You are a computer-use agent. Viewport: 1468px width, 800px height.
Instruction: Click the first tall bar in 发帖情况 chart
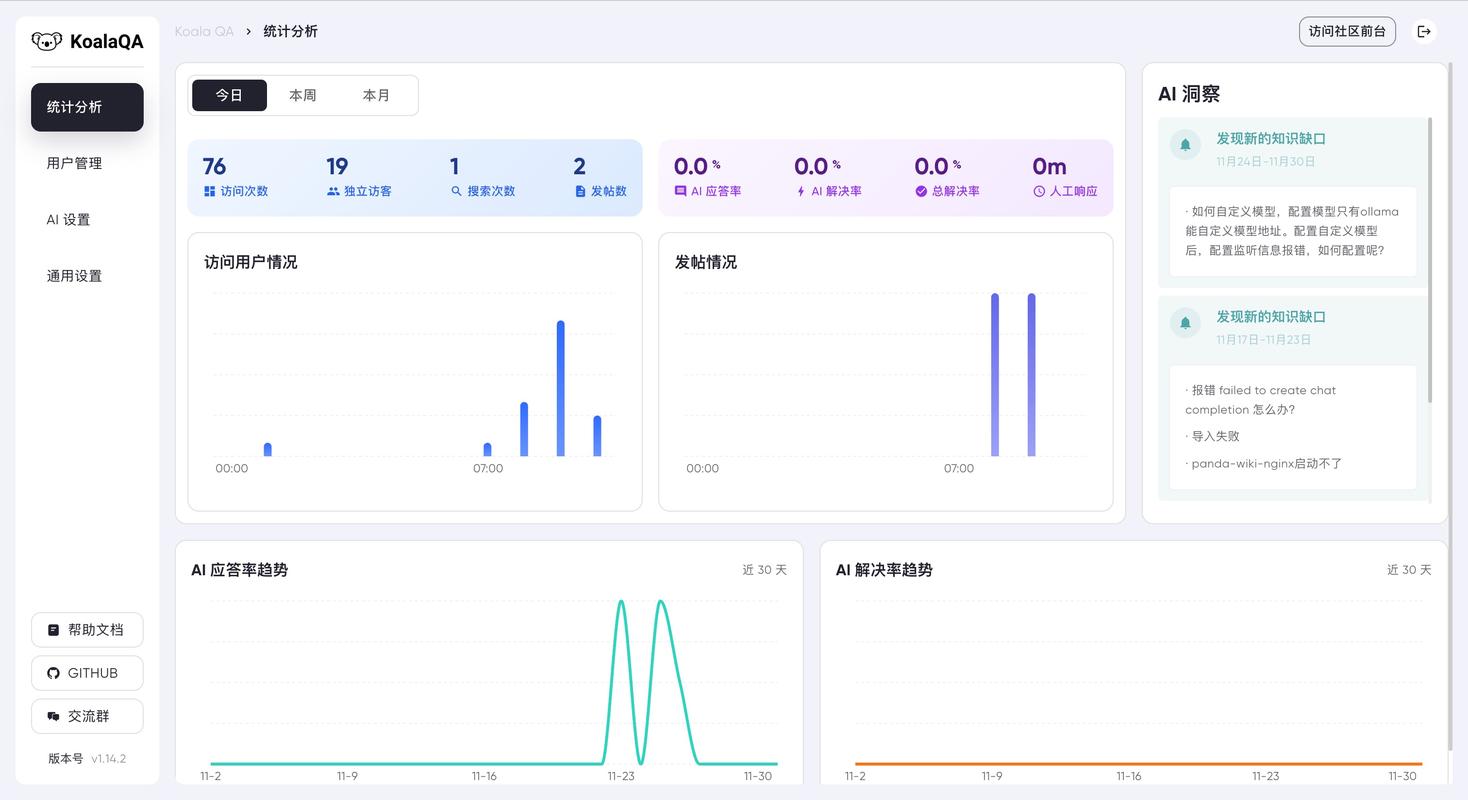[x=995, y=375]
